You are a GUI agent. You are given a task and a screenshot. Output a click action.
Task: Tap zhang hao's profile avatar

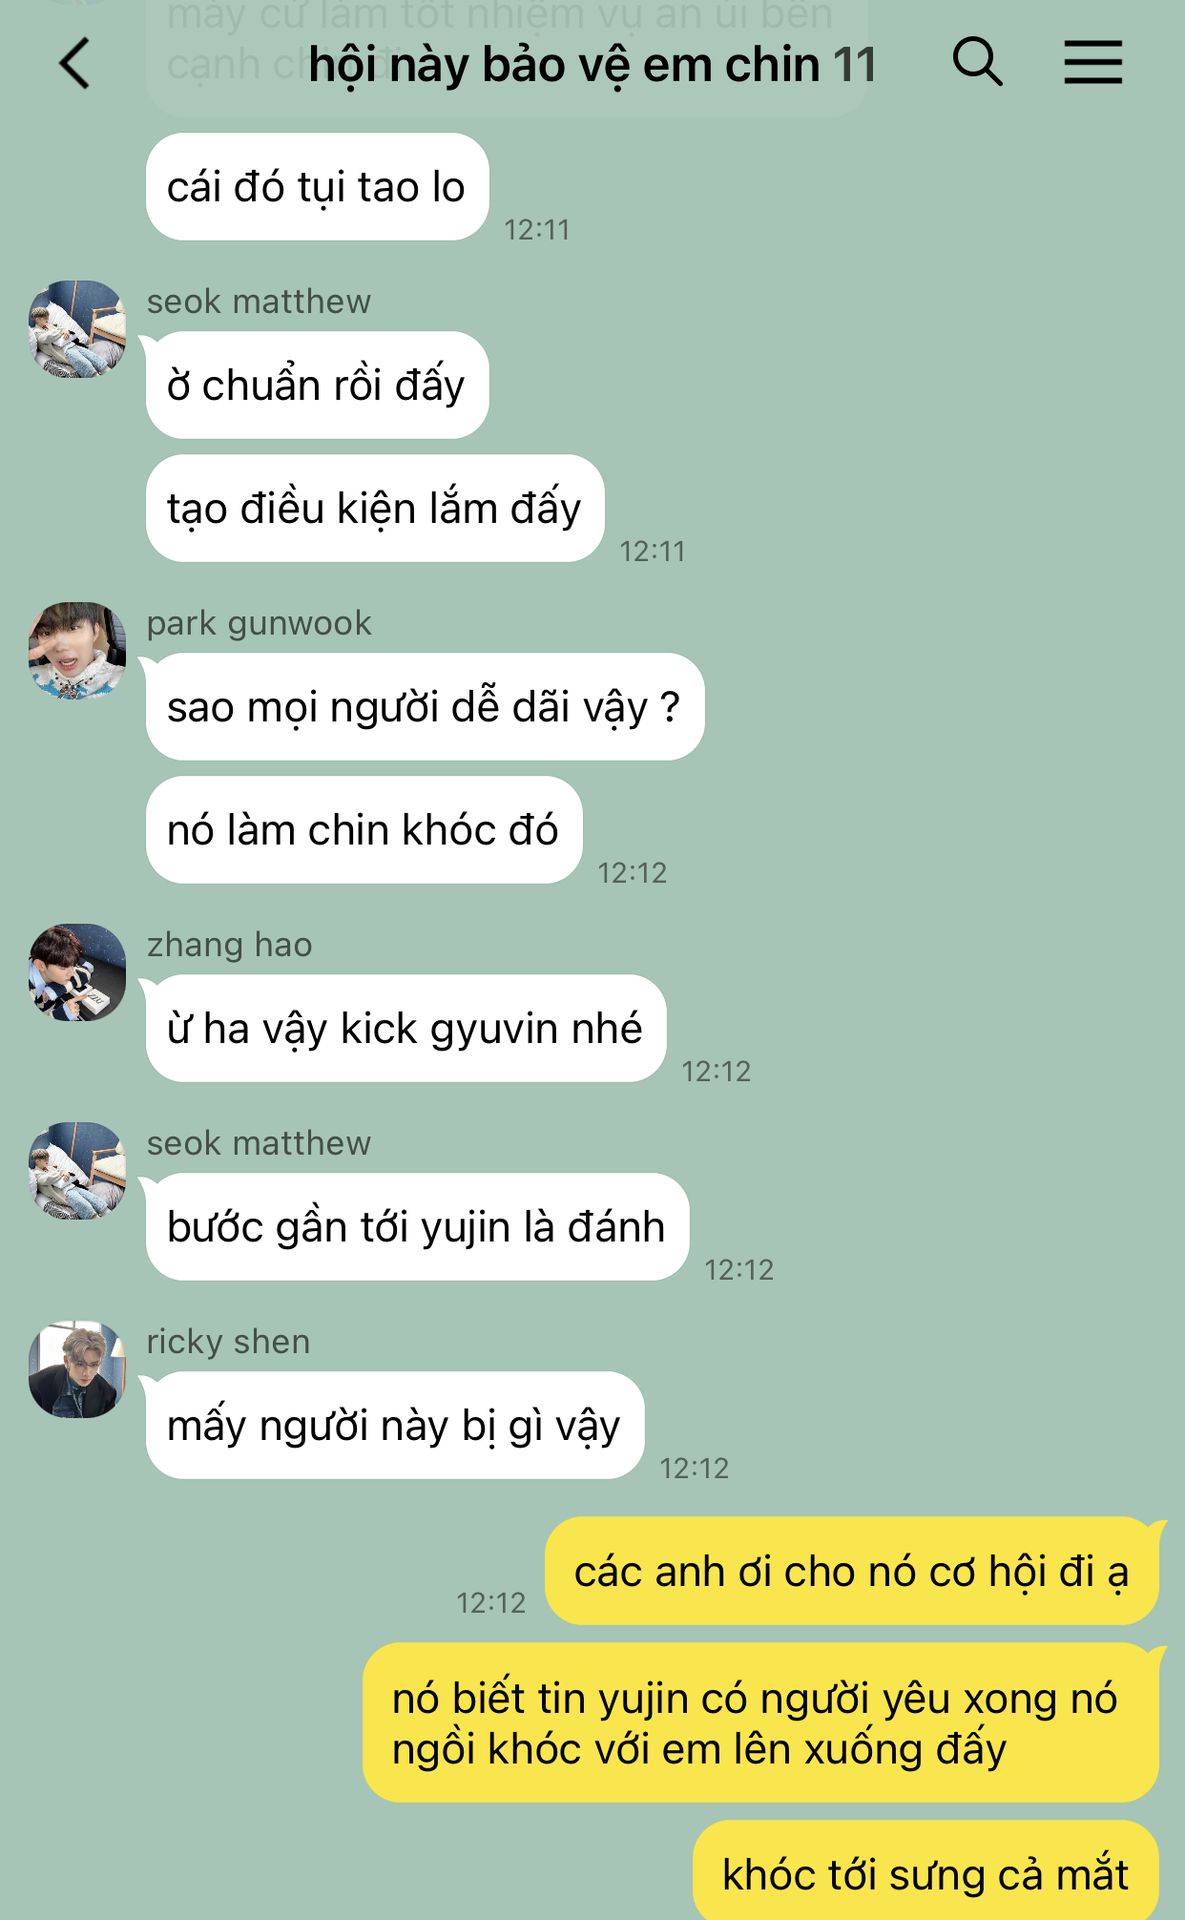[x=77, y=972]
